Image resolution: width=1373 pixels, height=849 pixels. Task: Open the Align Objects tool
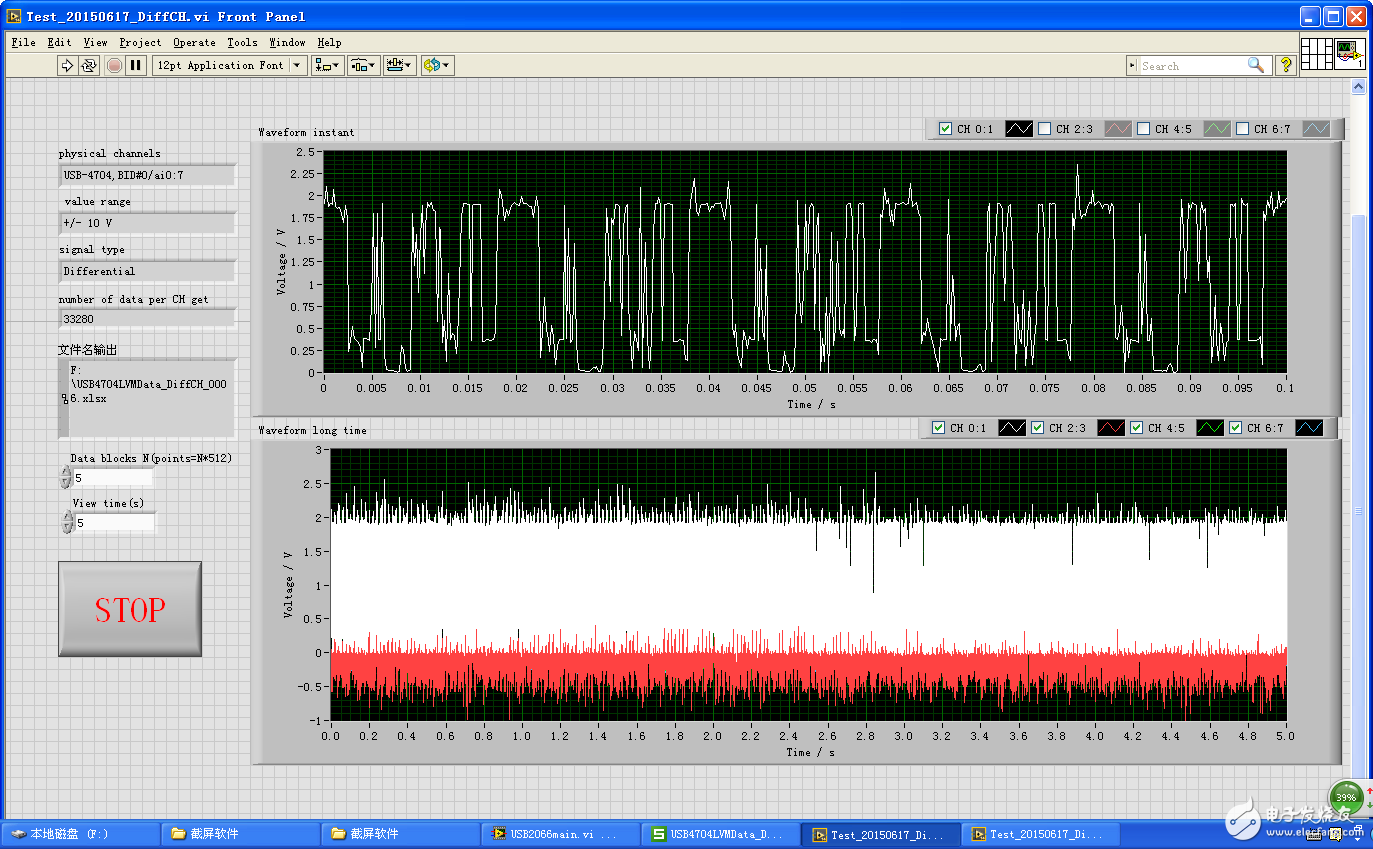pos(327,65)
